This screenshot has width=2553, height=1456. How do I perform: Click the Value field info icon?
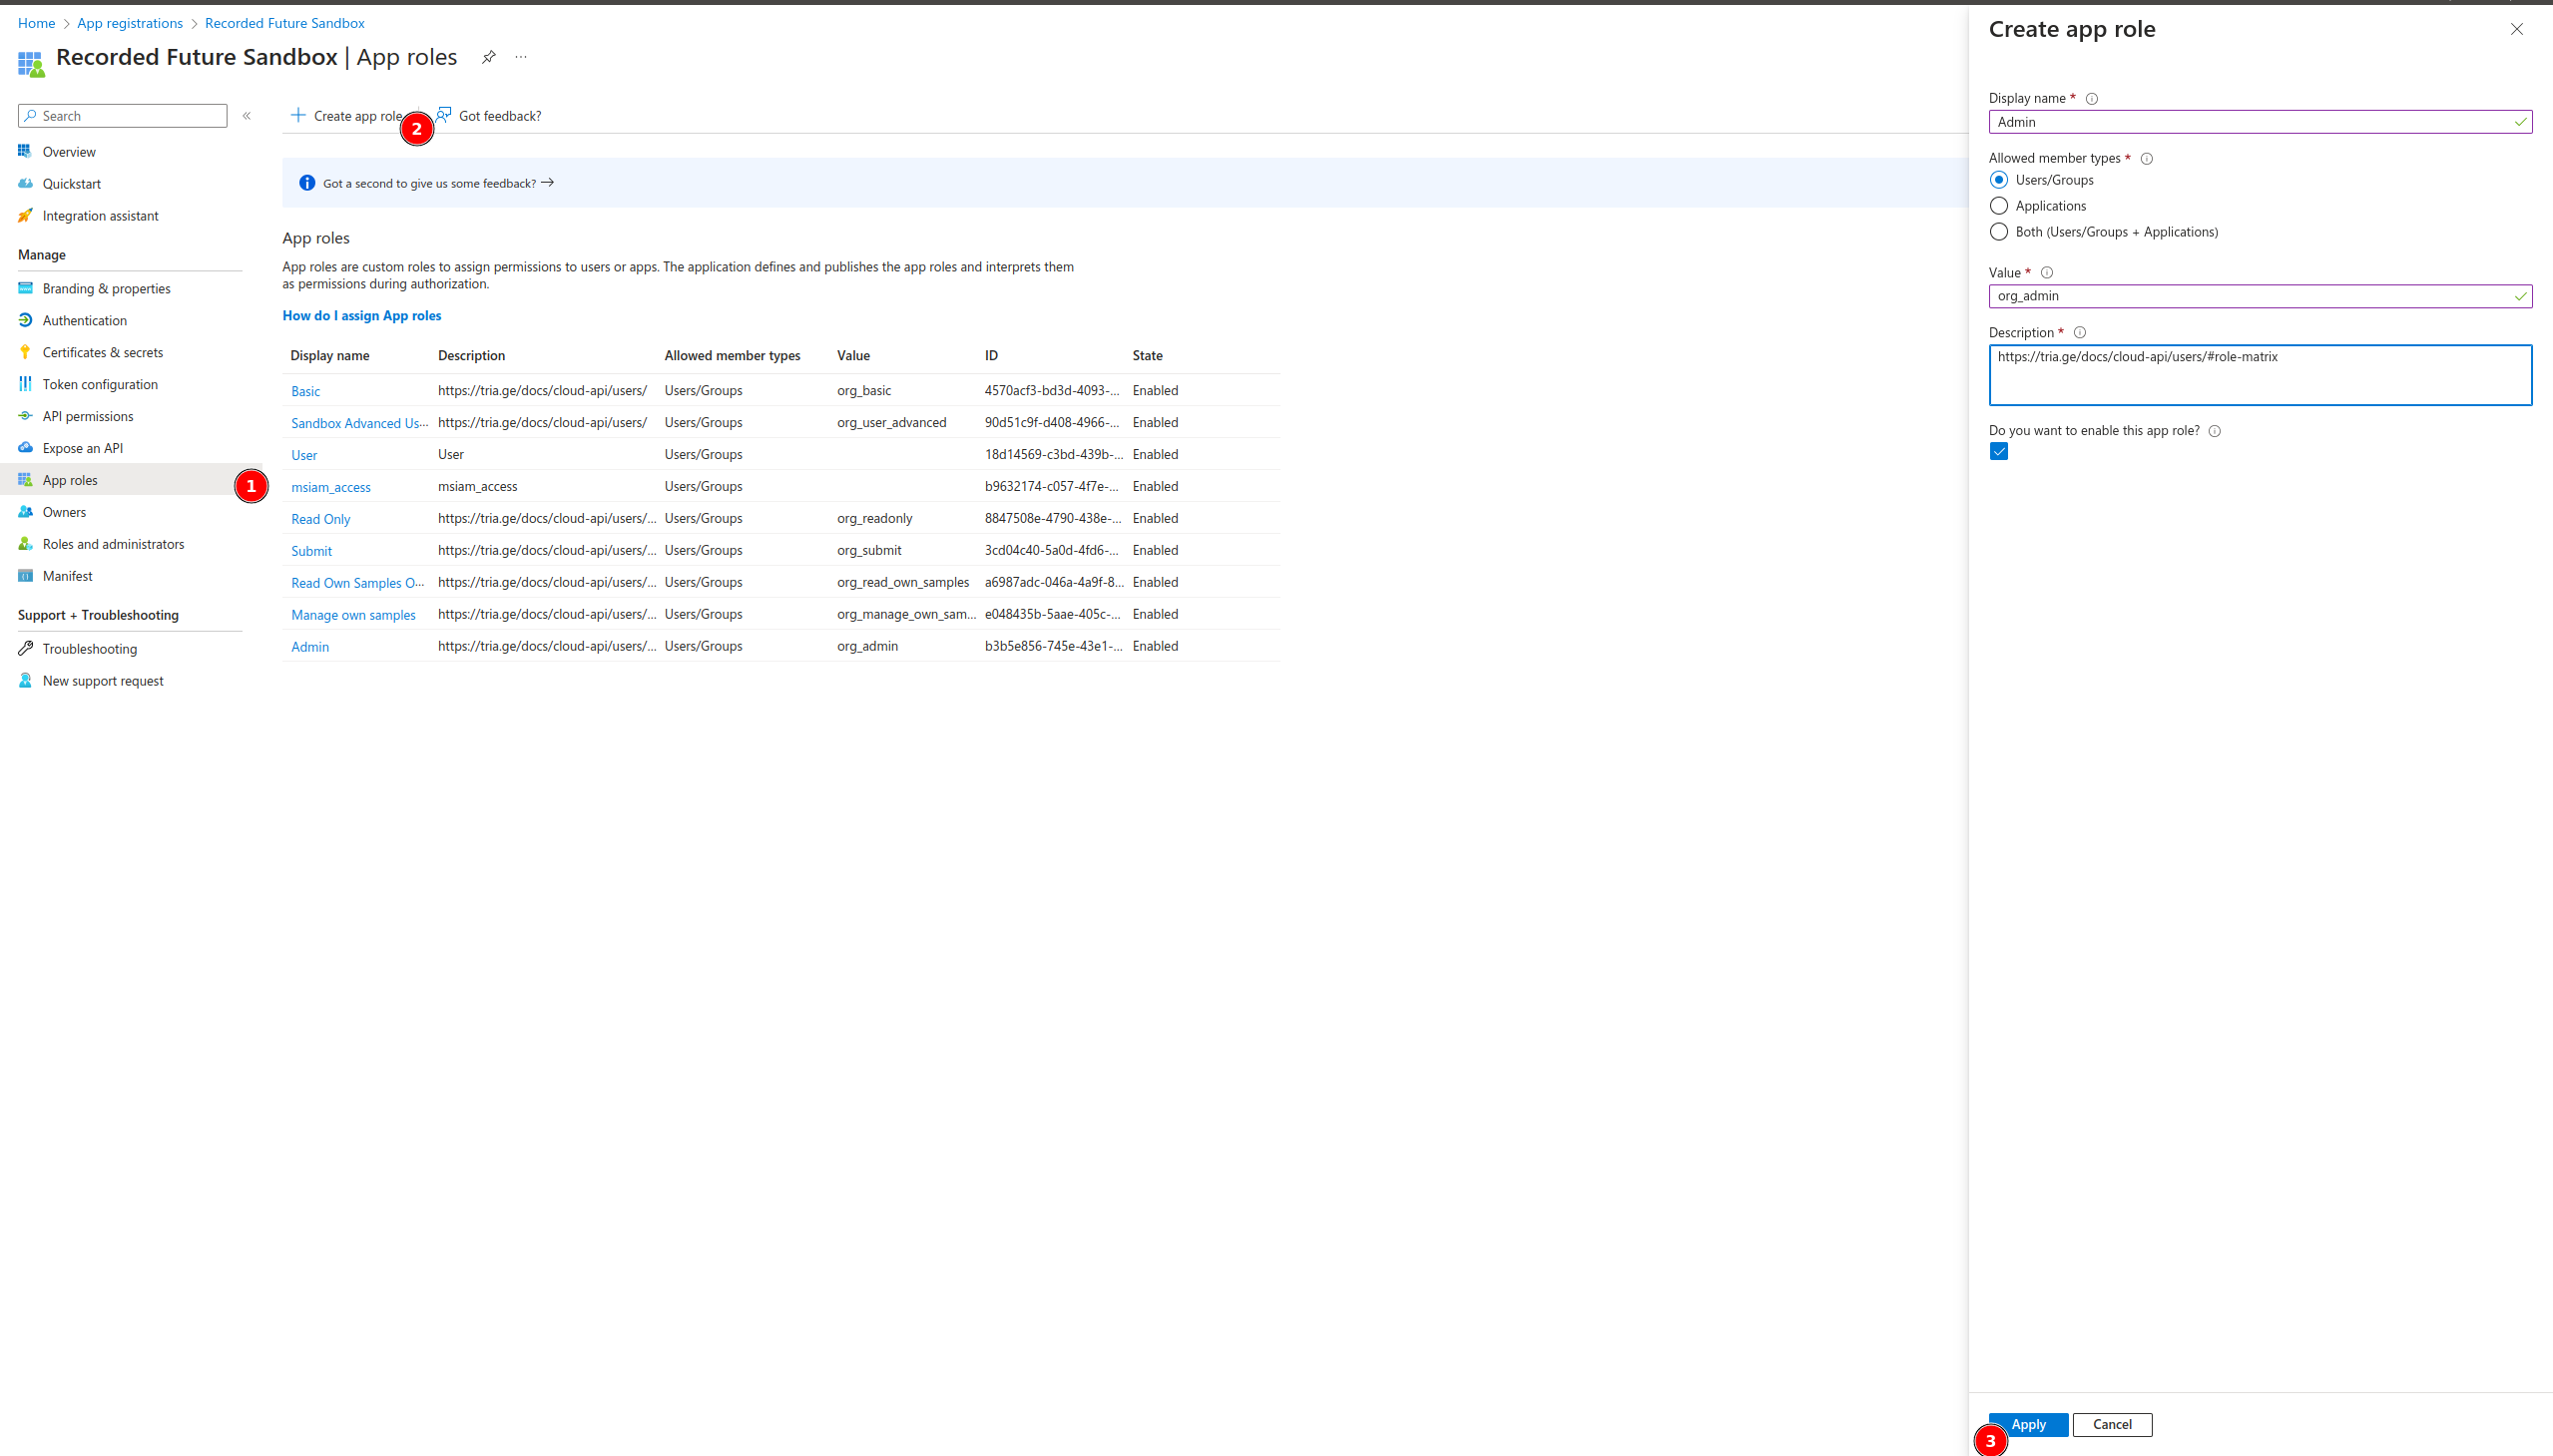(x=2046, y=273)
